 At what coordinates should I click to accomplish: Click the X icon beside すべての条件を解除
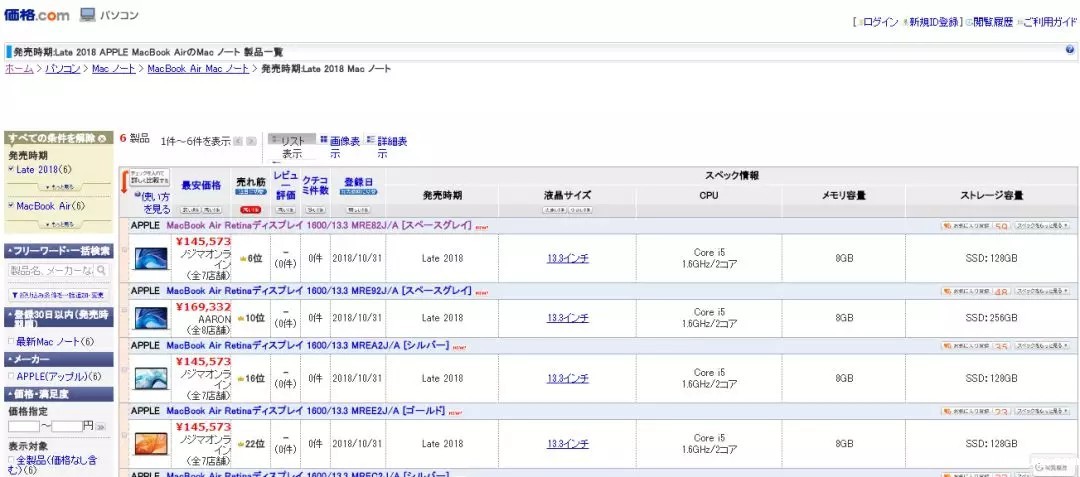[103, 138]
